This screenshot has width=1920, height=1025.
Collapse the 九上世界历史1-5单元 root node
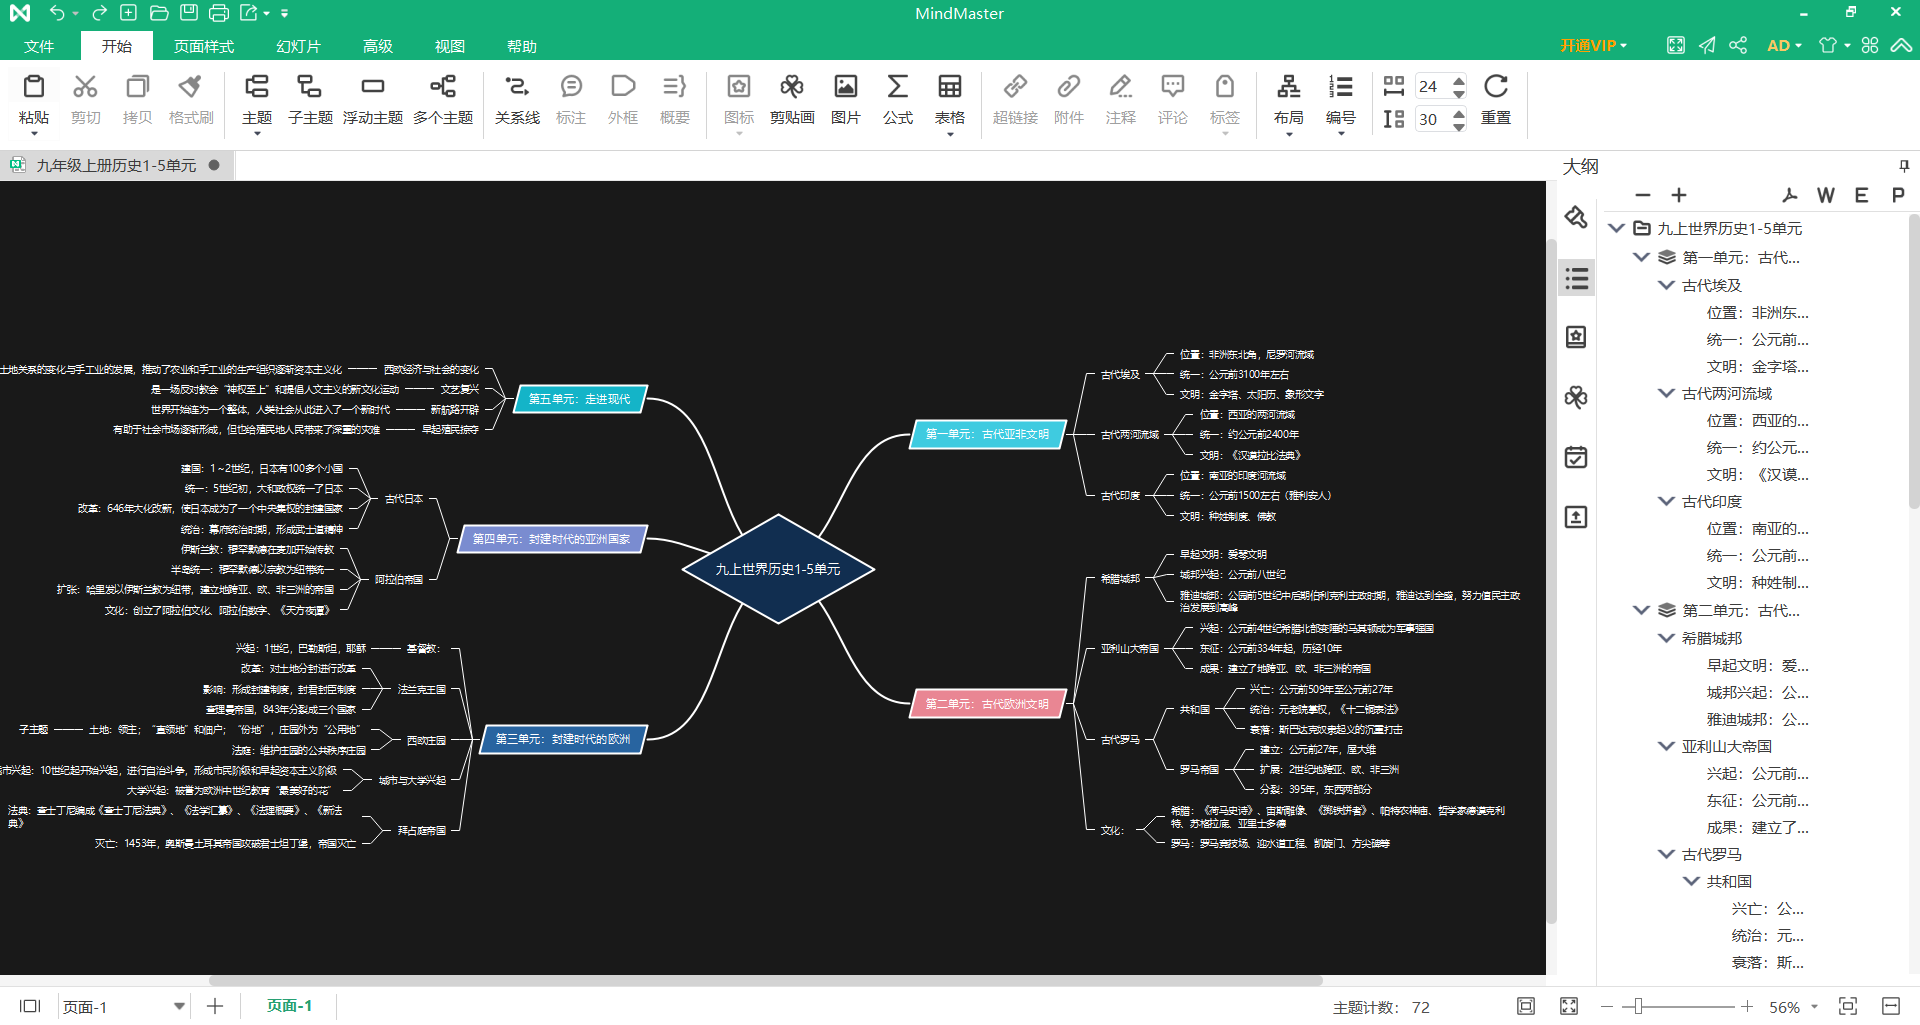1616,228
